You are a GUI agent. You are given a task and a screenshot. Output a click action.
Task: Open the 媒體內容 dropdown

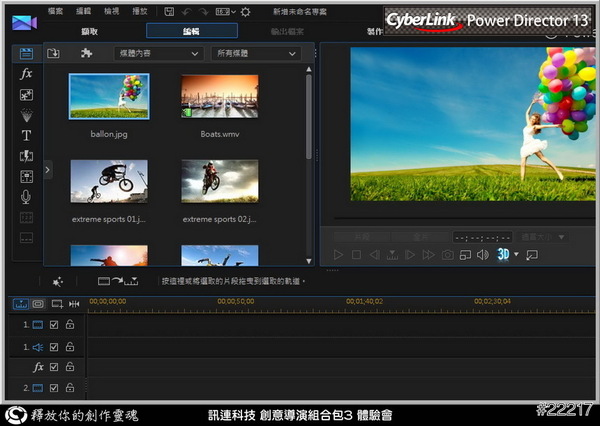click(x=158, y=53)
